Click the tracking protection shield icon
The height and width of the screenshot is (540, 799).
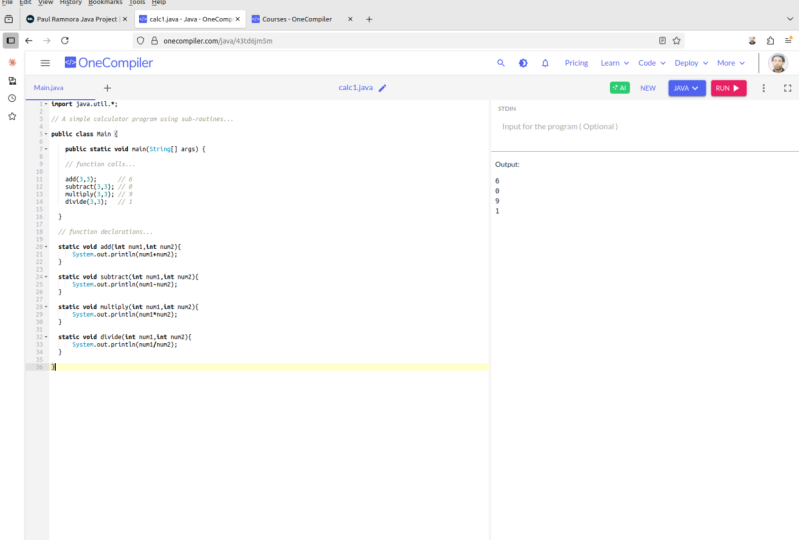click(141, 41)
